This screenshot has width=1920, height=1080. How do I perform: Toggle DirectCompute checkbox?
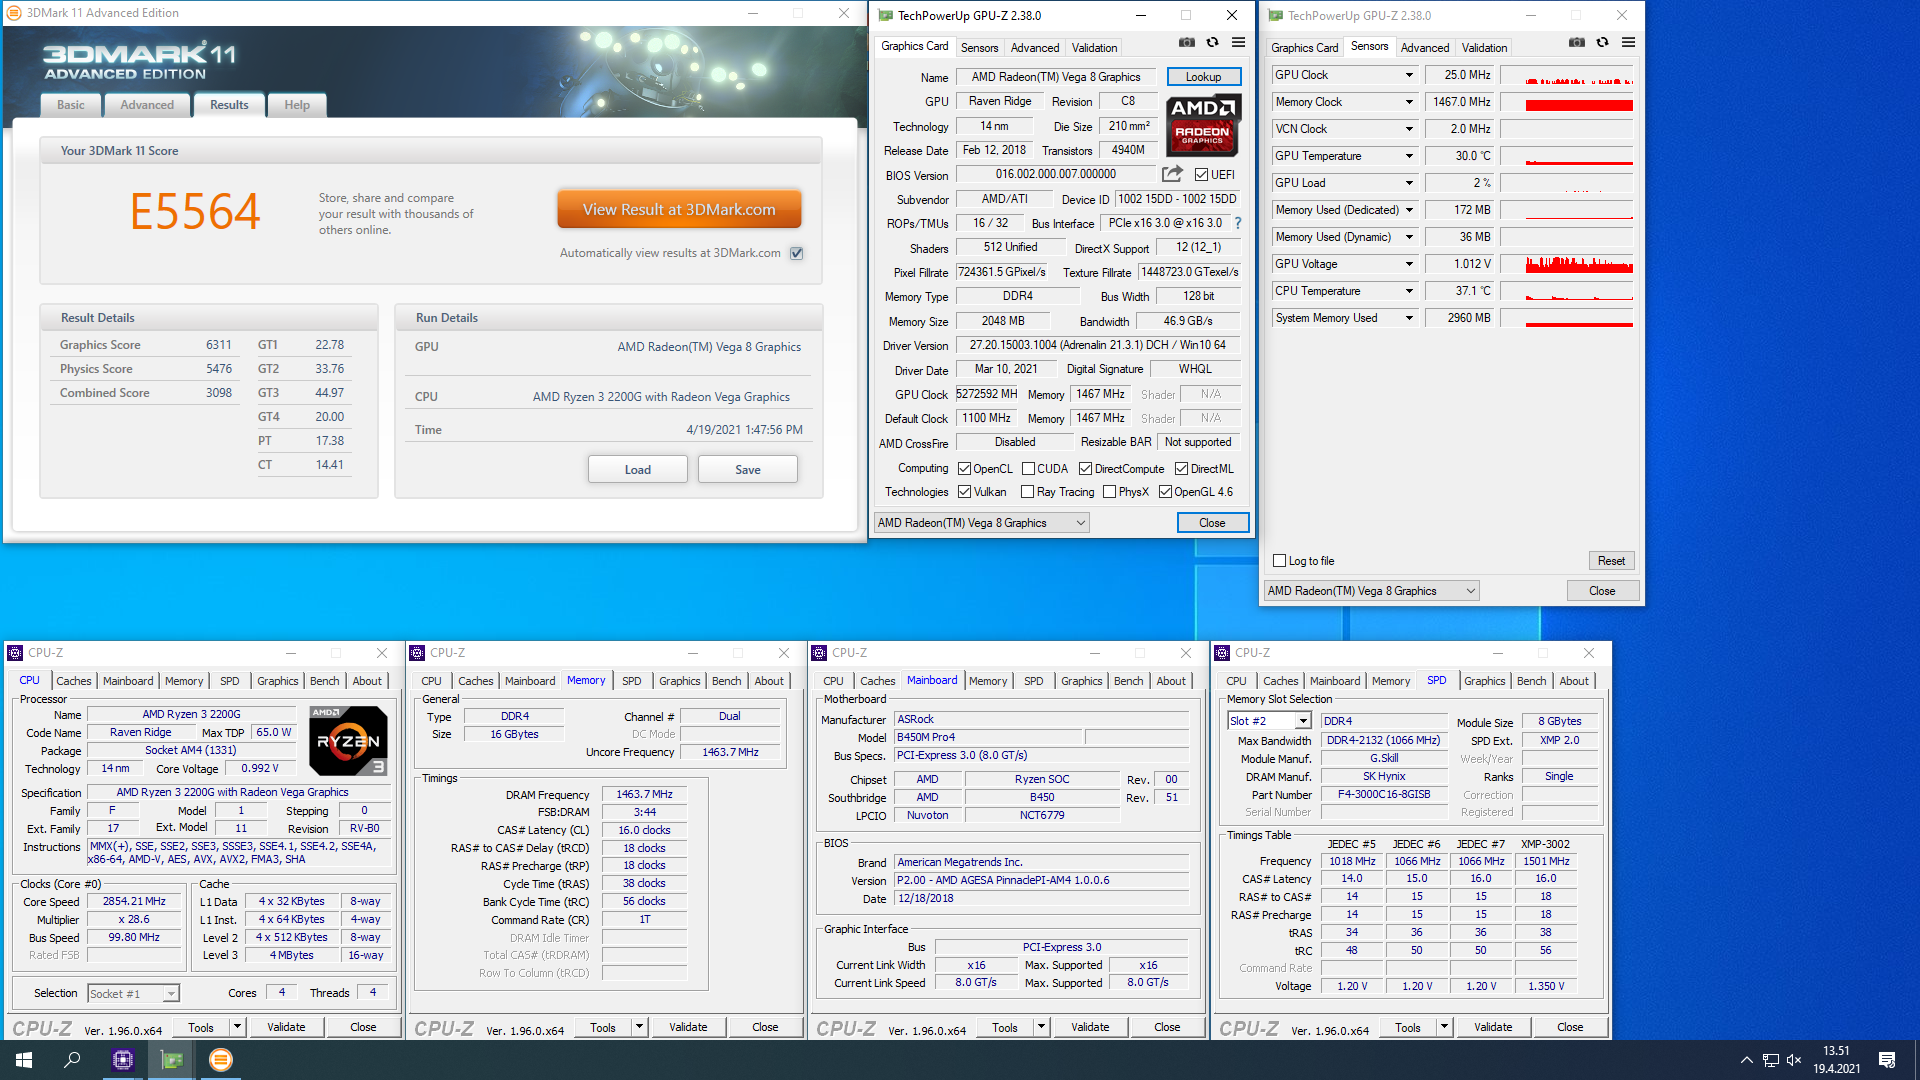click(1085, 468)
